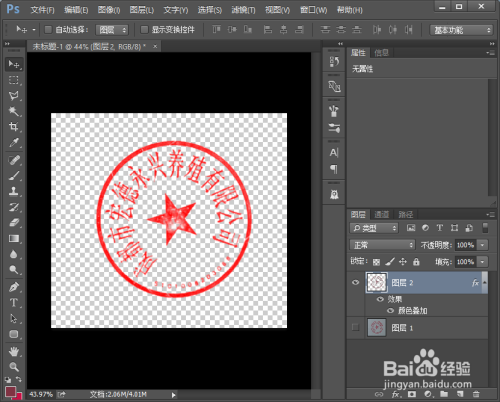Select the Eyedropper tool
500x402 pixels.
[x=14, y=143]
